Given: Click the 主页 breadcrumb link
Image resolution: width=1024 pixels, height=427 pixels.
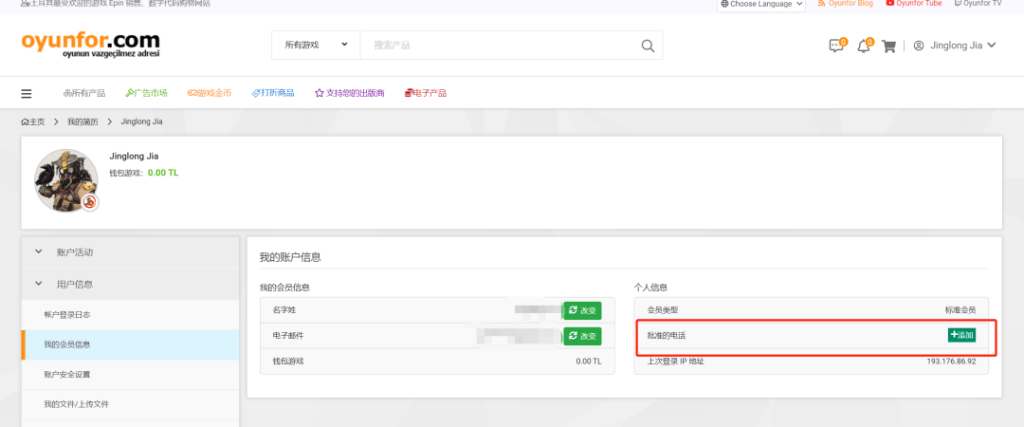Looking at the screenshot, I should 33,122.
